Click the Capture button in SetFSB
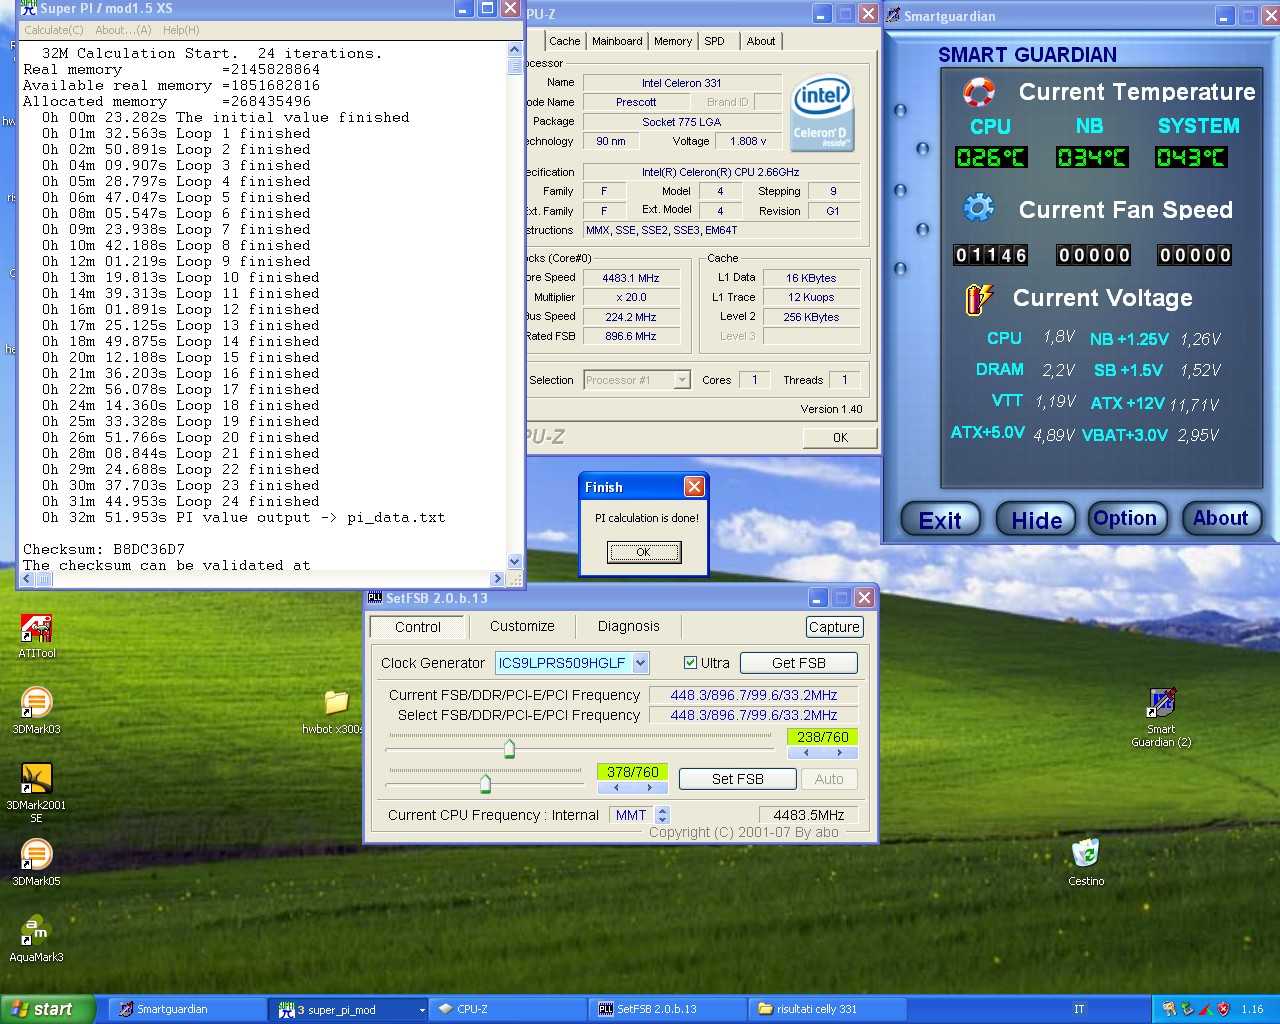This screenshot has height=1024, width=1280. coord(834,627)
